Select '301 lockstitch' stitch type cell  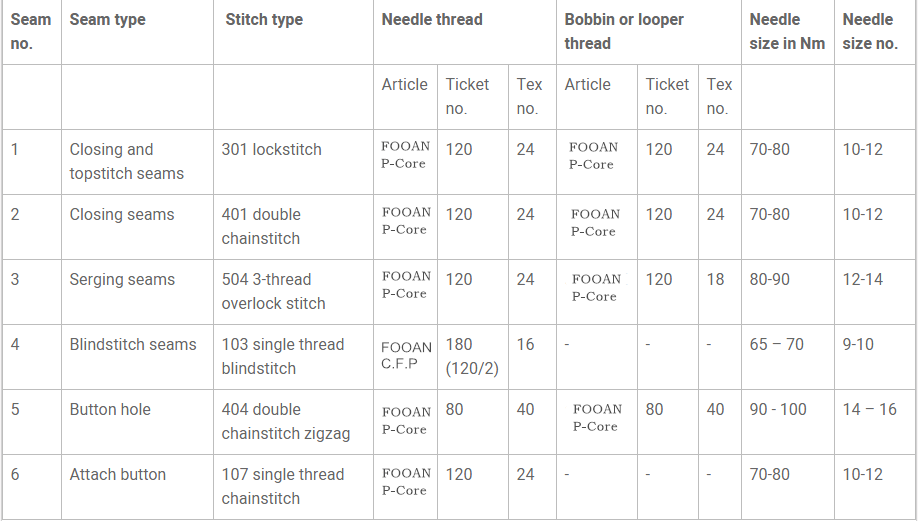[x=293, y=162]
